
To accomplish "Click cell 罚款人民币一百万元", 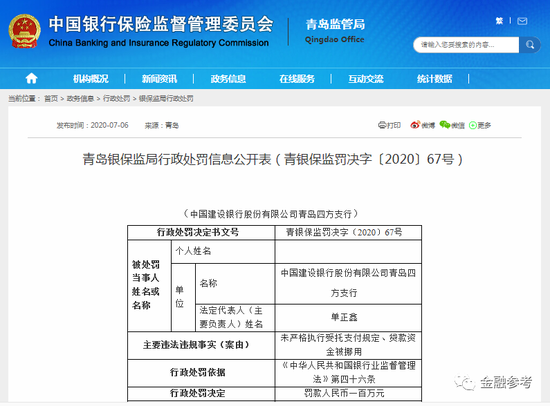I will pyautogui.click(x=348, y=393).
